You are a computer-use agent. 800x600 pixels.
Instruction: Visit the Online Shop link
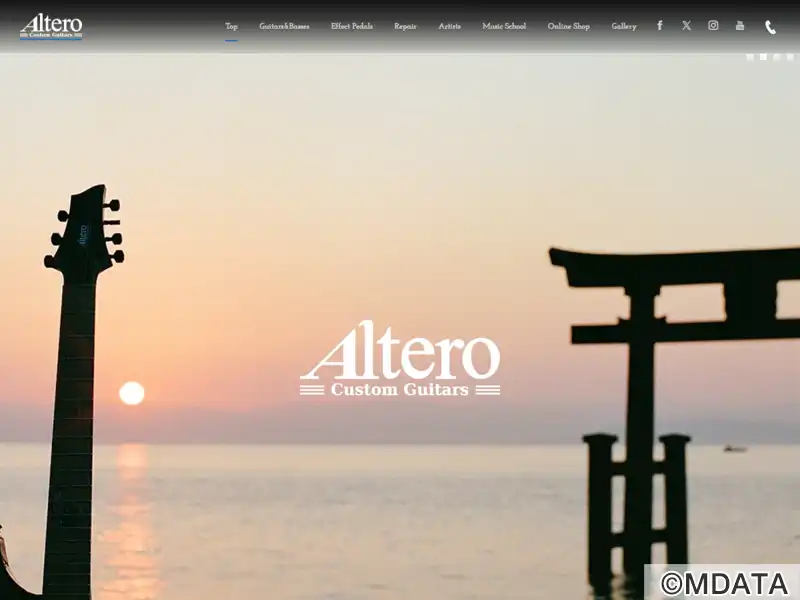point(568,27)
